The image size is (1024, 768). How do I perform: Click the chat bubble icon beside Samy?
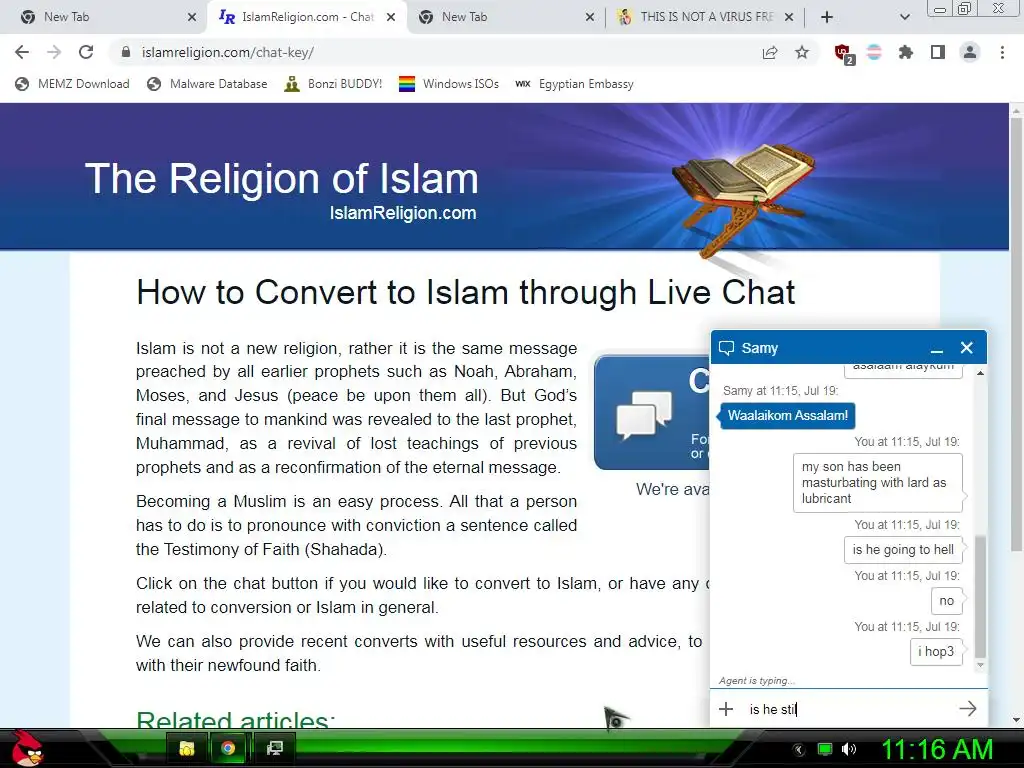click(726, 348)
